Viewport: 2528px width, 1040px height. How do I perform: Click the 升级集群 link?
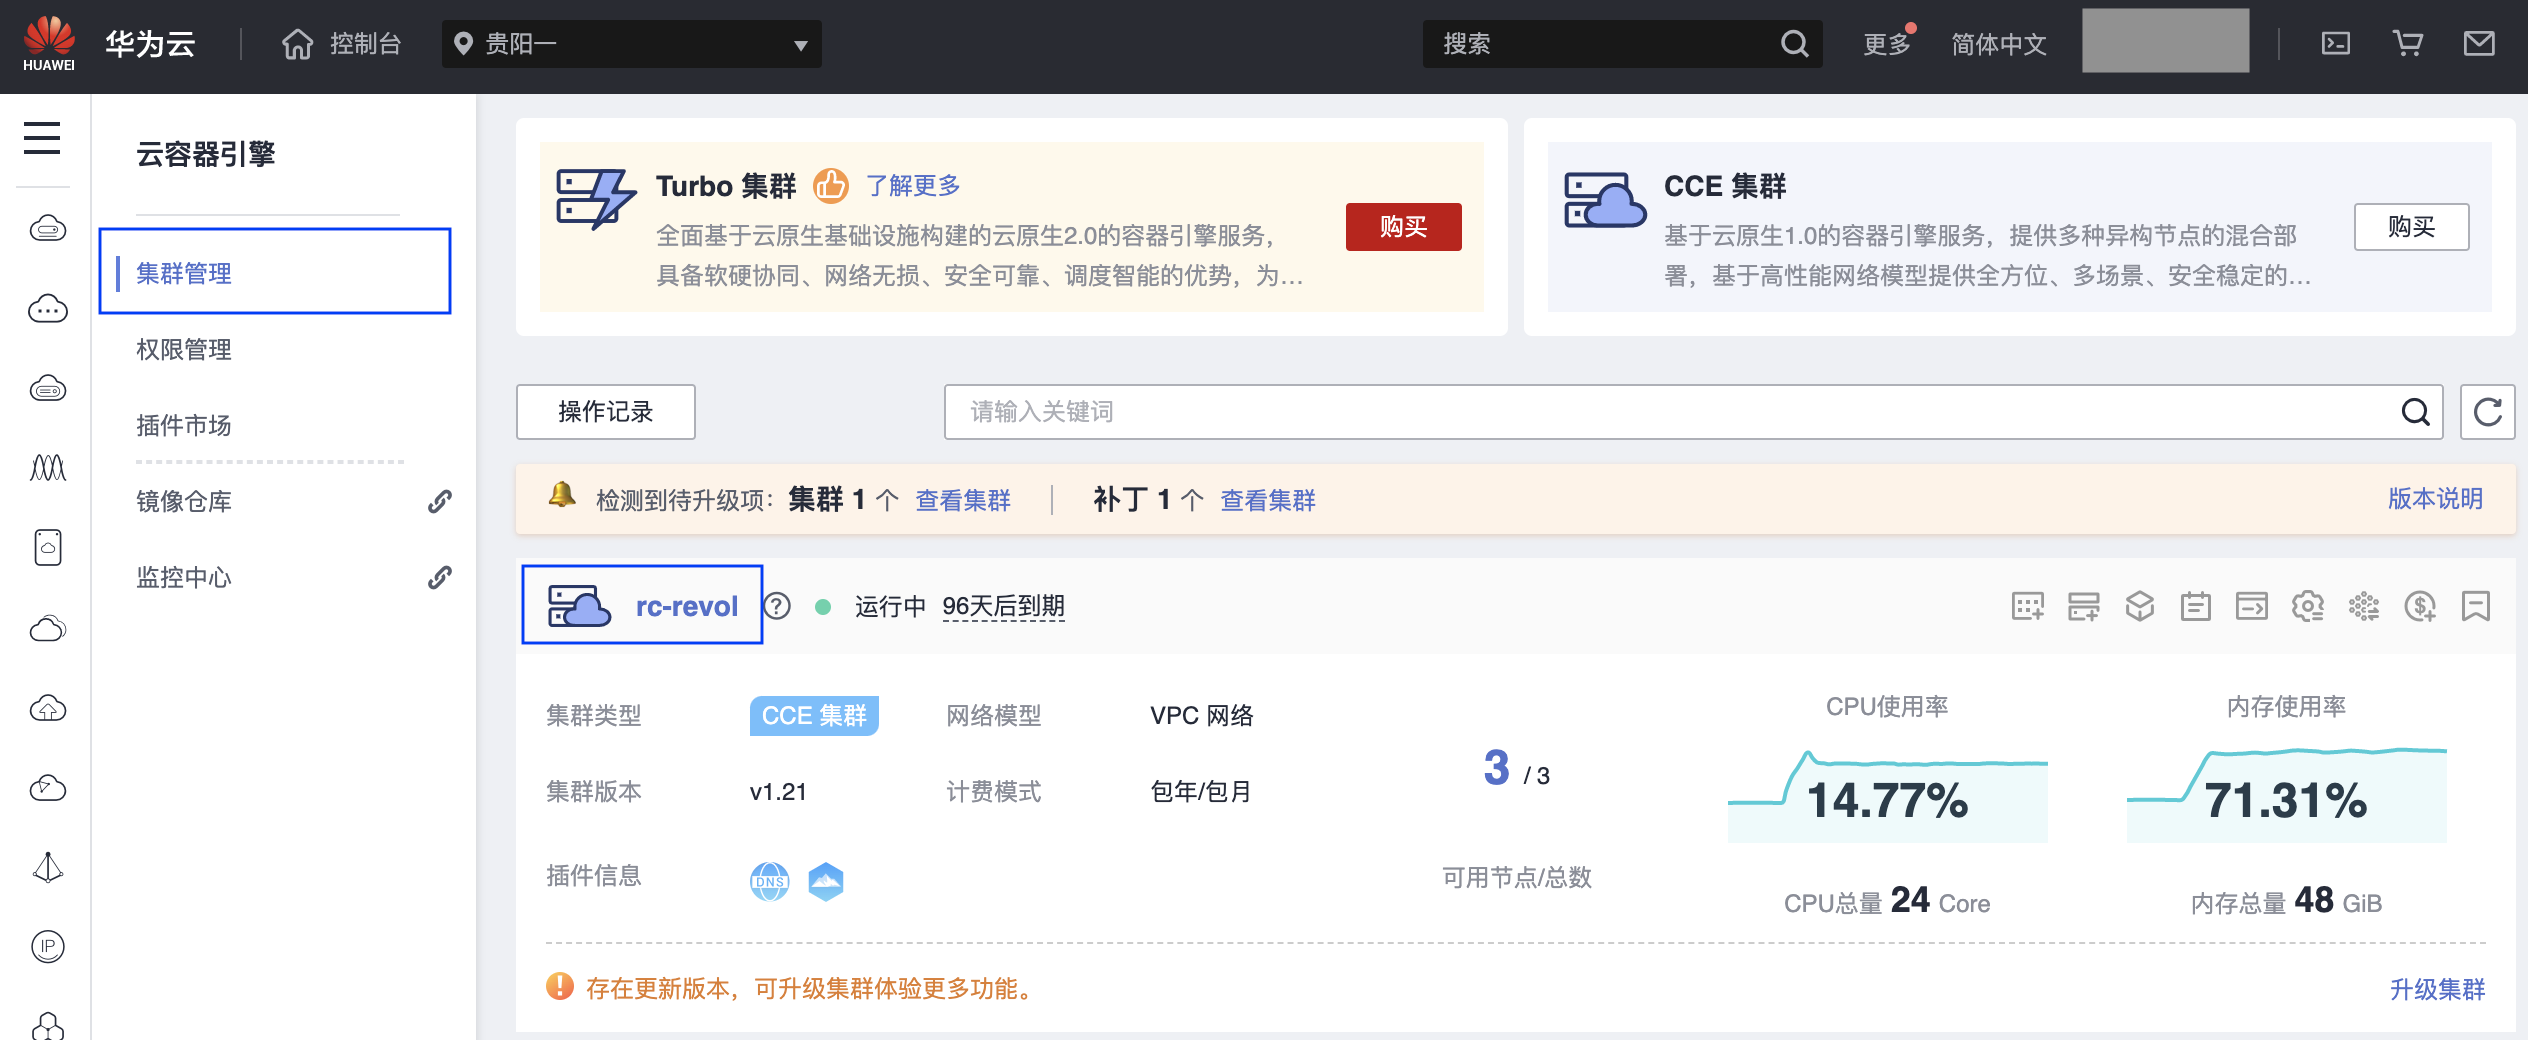pos(2437,989)
